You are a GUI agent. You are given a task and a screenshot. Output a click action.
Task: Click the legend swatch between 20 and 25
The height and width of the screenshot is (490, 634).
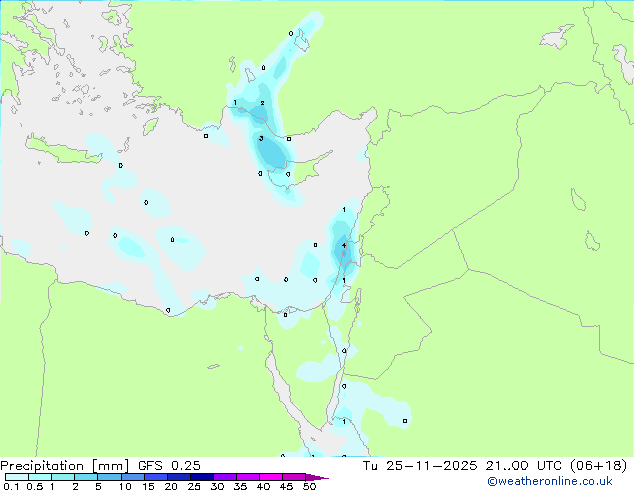178,477
